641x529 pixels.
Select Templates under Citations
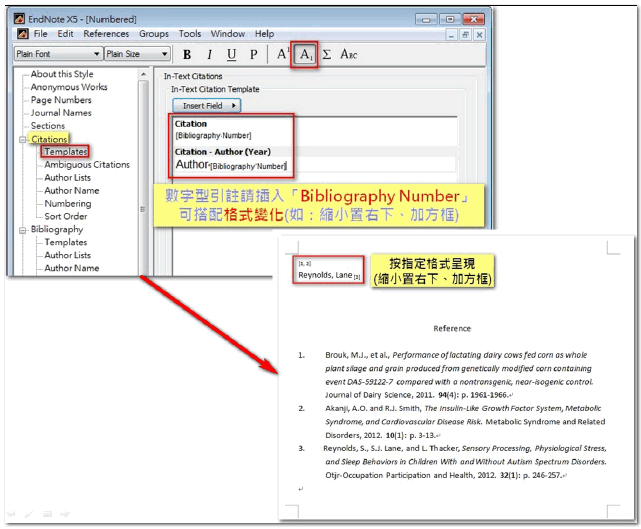[x=65, y=152]
